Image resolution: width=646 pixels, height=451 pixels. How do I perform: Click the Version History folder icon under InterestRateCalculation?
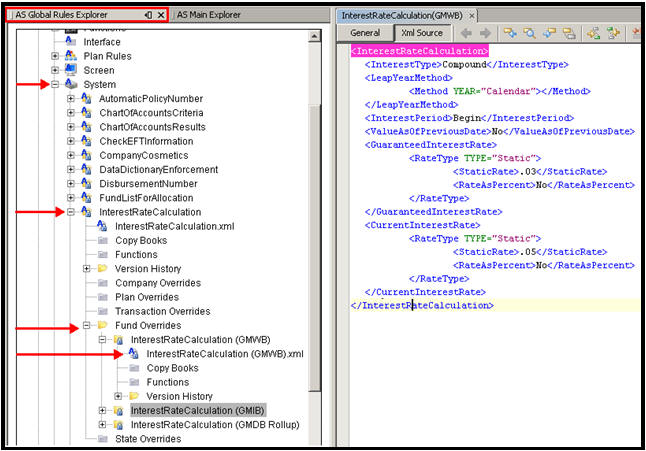pos(102,269)
